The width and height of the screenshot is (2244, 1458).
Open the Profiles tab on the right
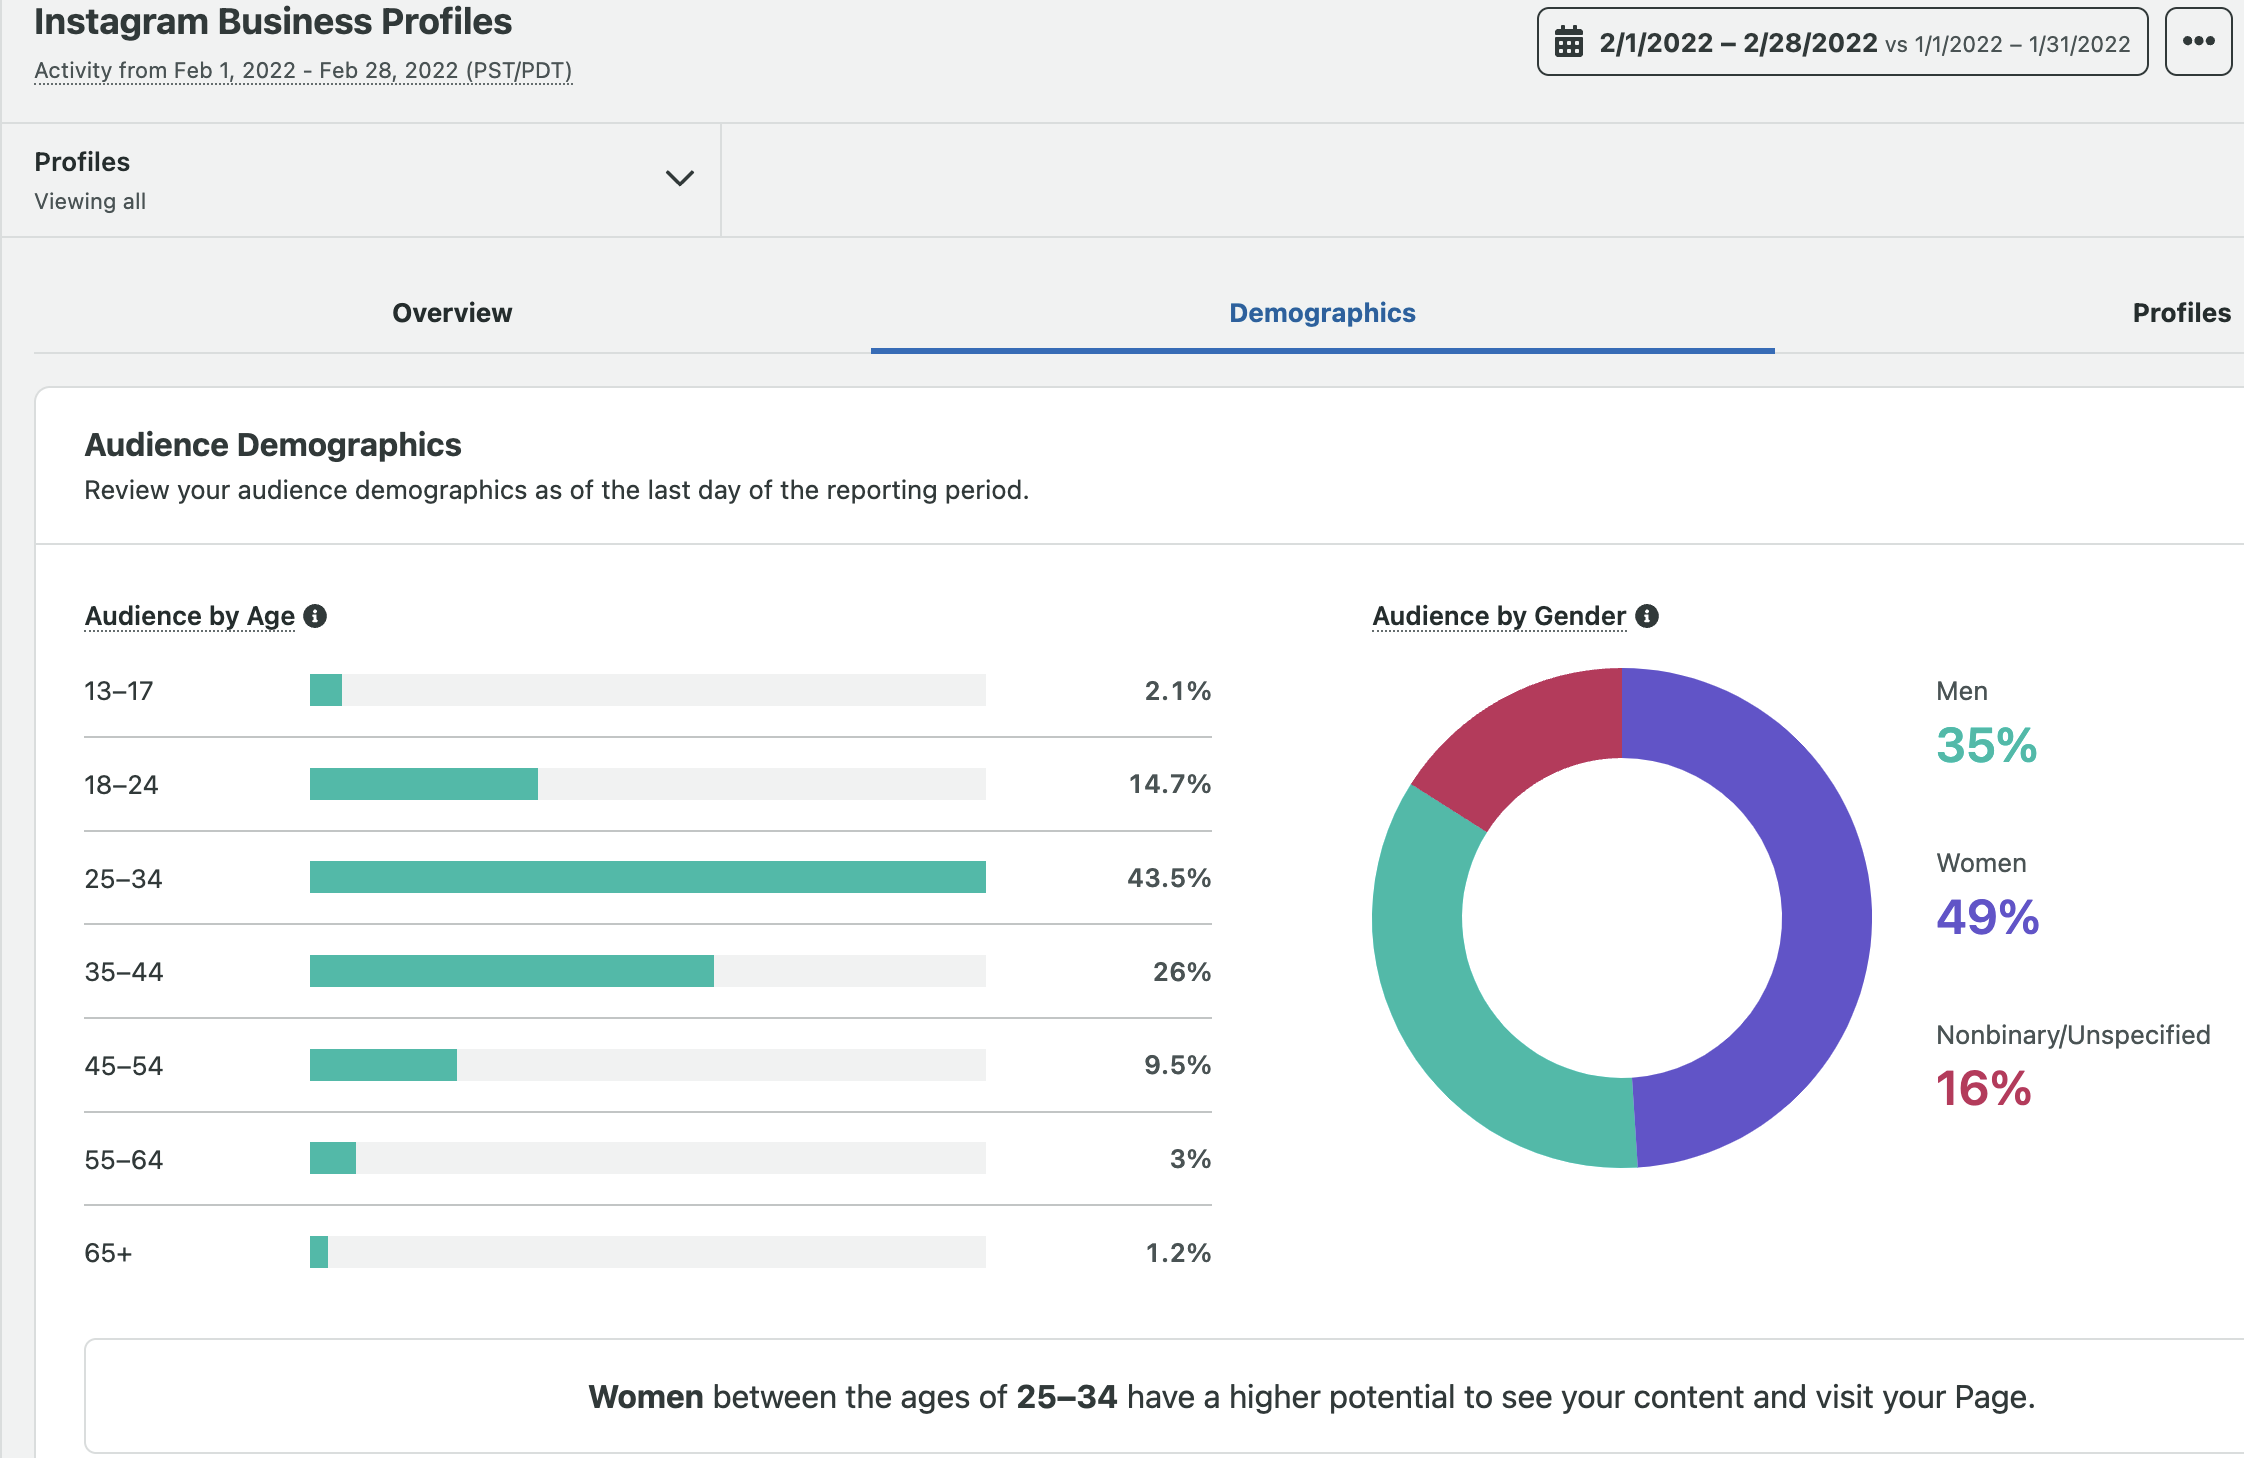2180,313
